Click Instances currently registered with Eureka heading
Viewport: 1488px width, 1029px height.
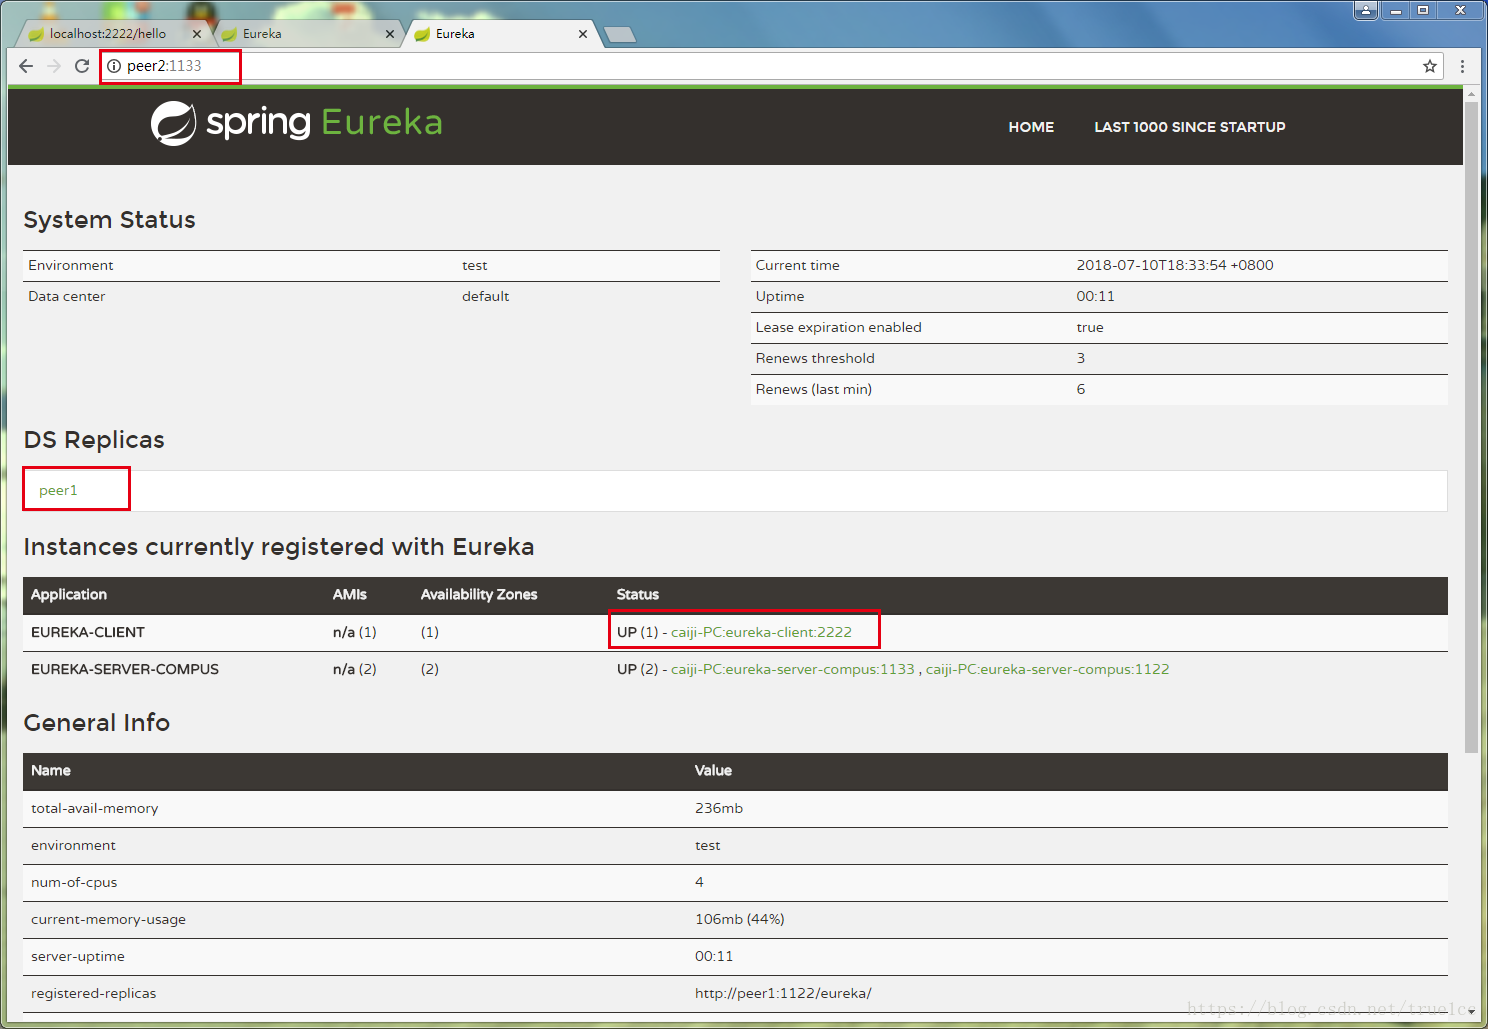[x=278, y=547]
